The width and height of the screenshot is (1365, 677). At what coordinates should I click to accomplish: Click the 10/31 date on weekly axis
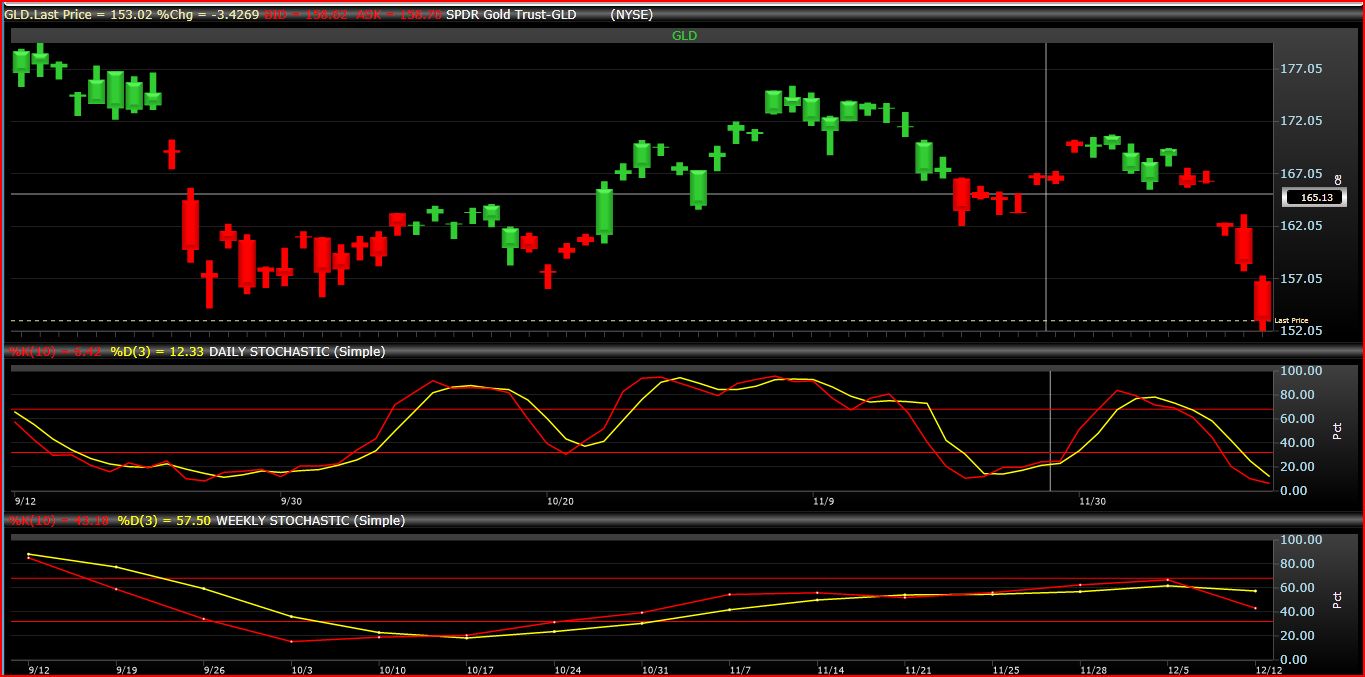655,669
